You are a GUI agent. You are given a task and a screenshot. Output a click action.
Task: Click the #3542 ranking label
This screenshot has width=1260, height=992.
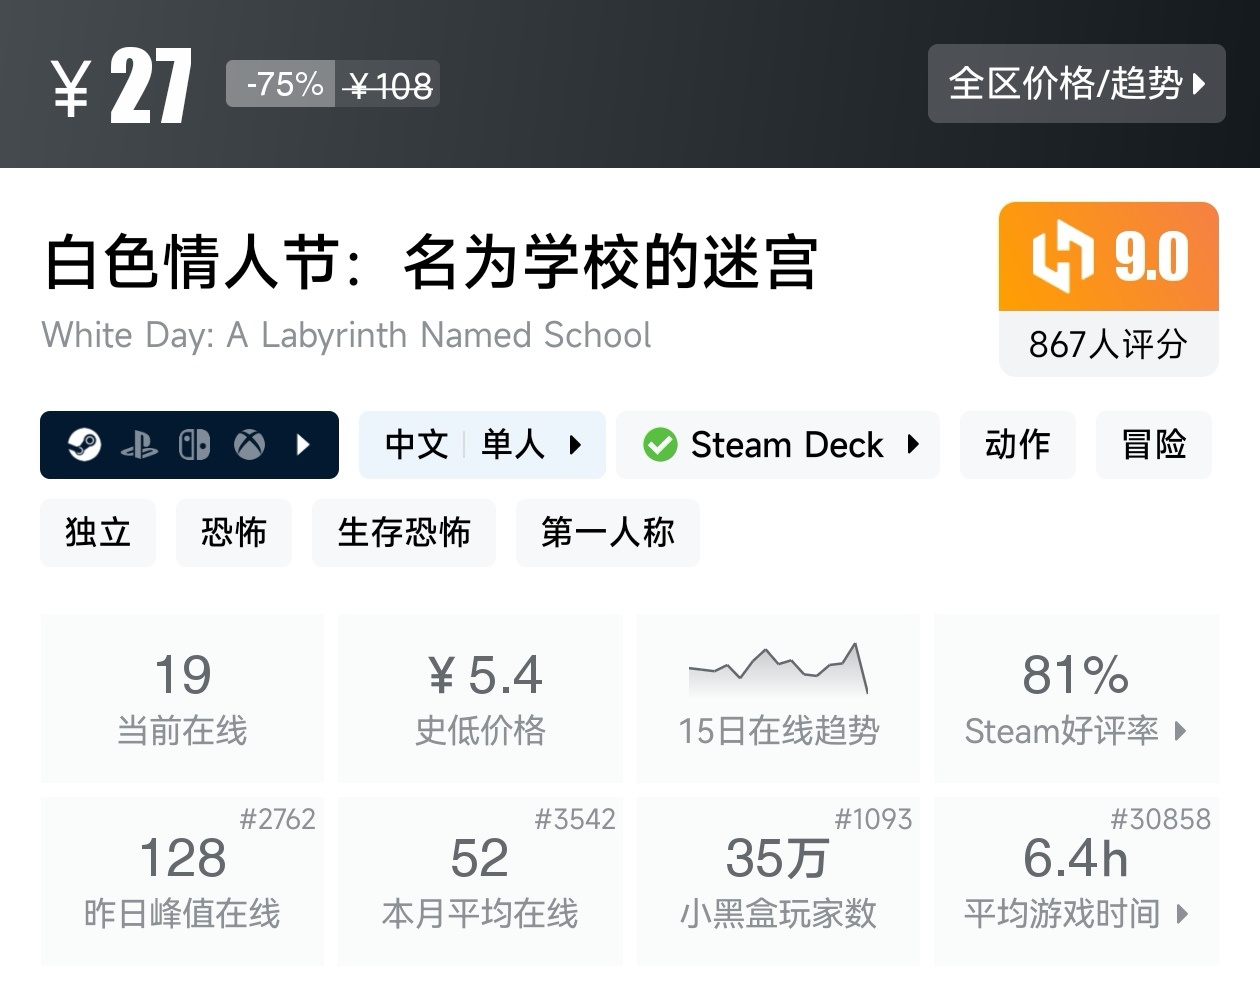coord(575,820)
